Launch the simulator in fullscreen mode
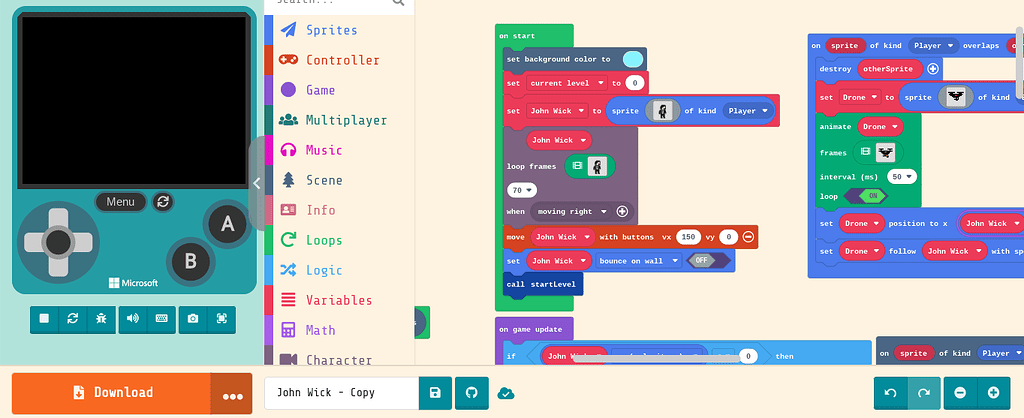 coord(221,319)
